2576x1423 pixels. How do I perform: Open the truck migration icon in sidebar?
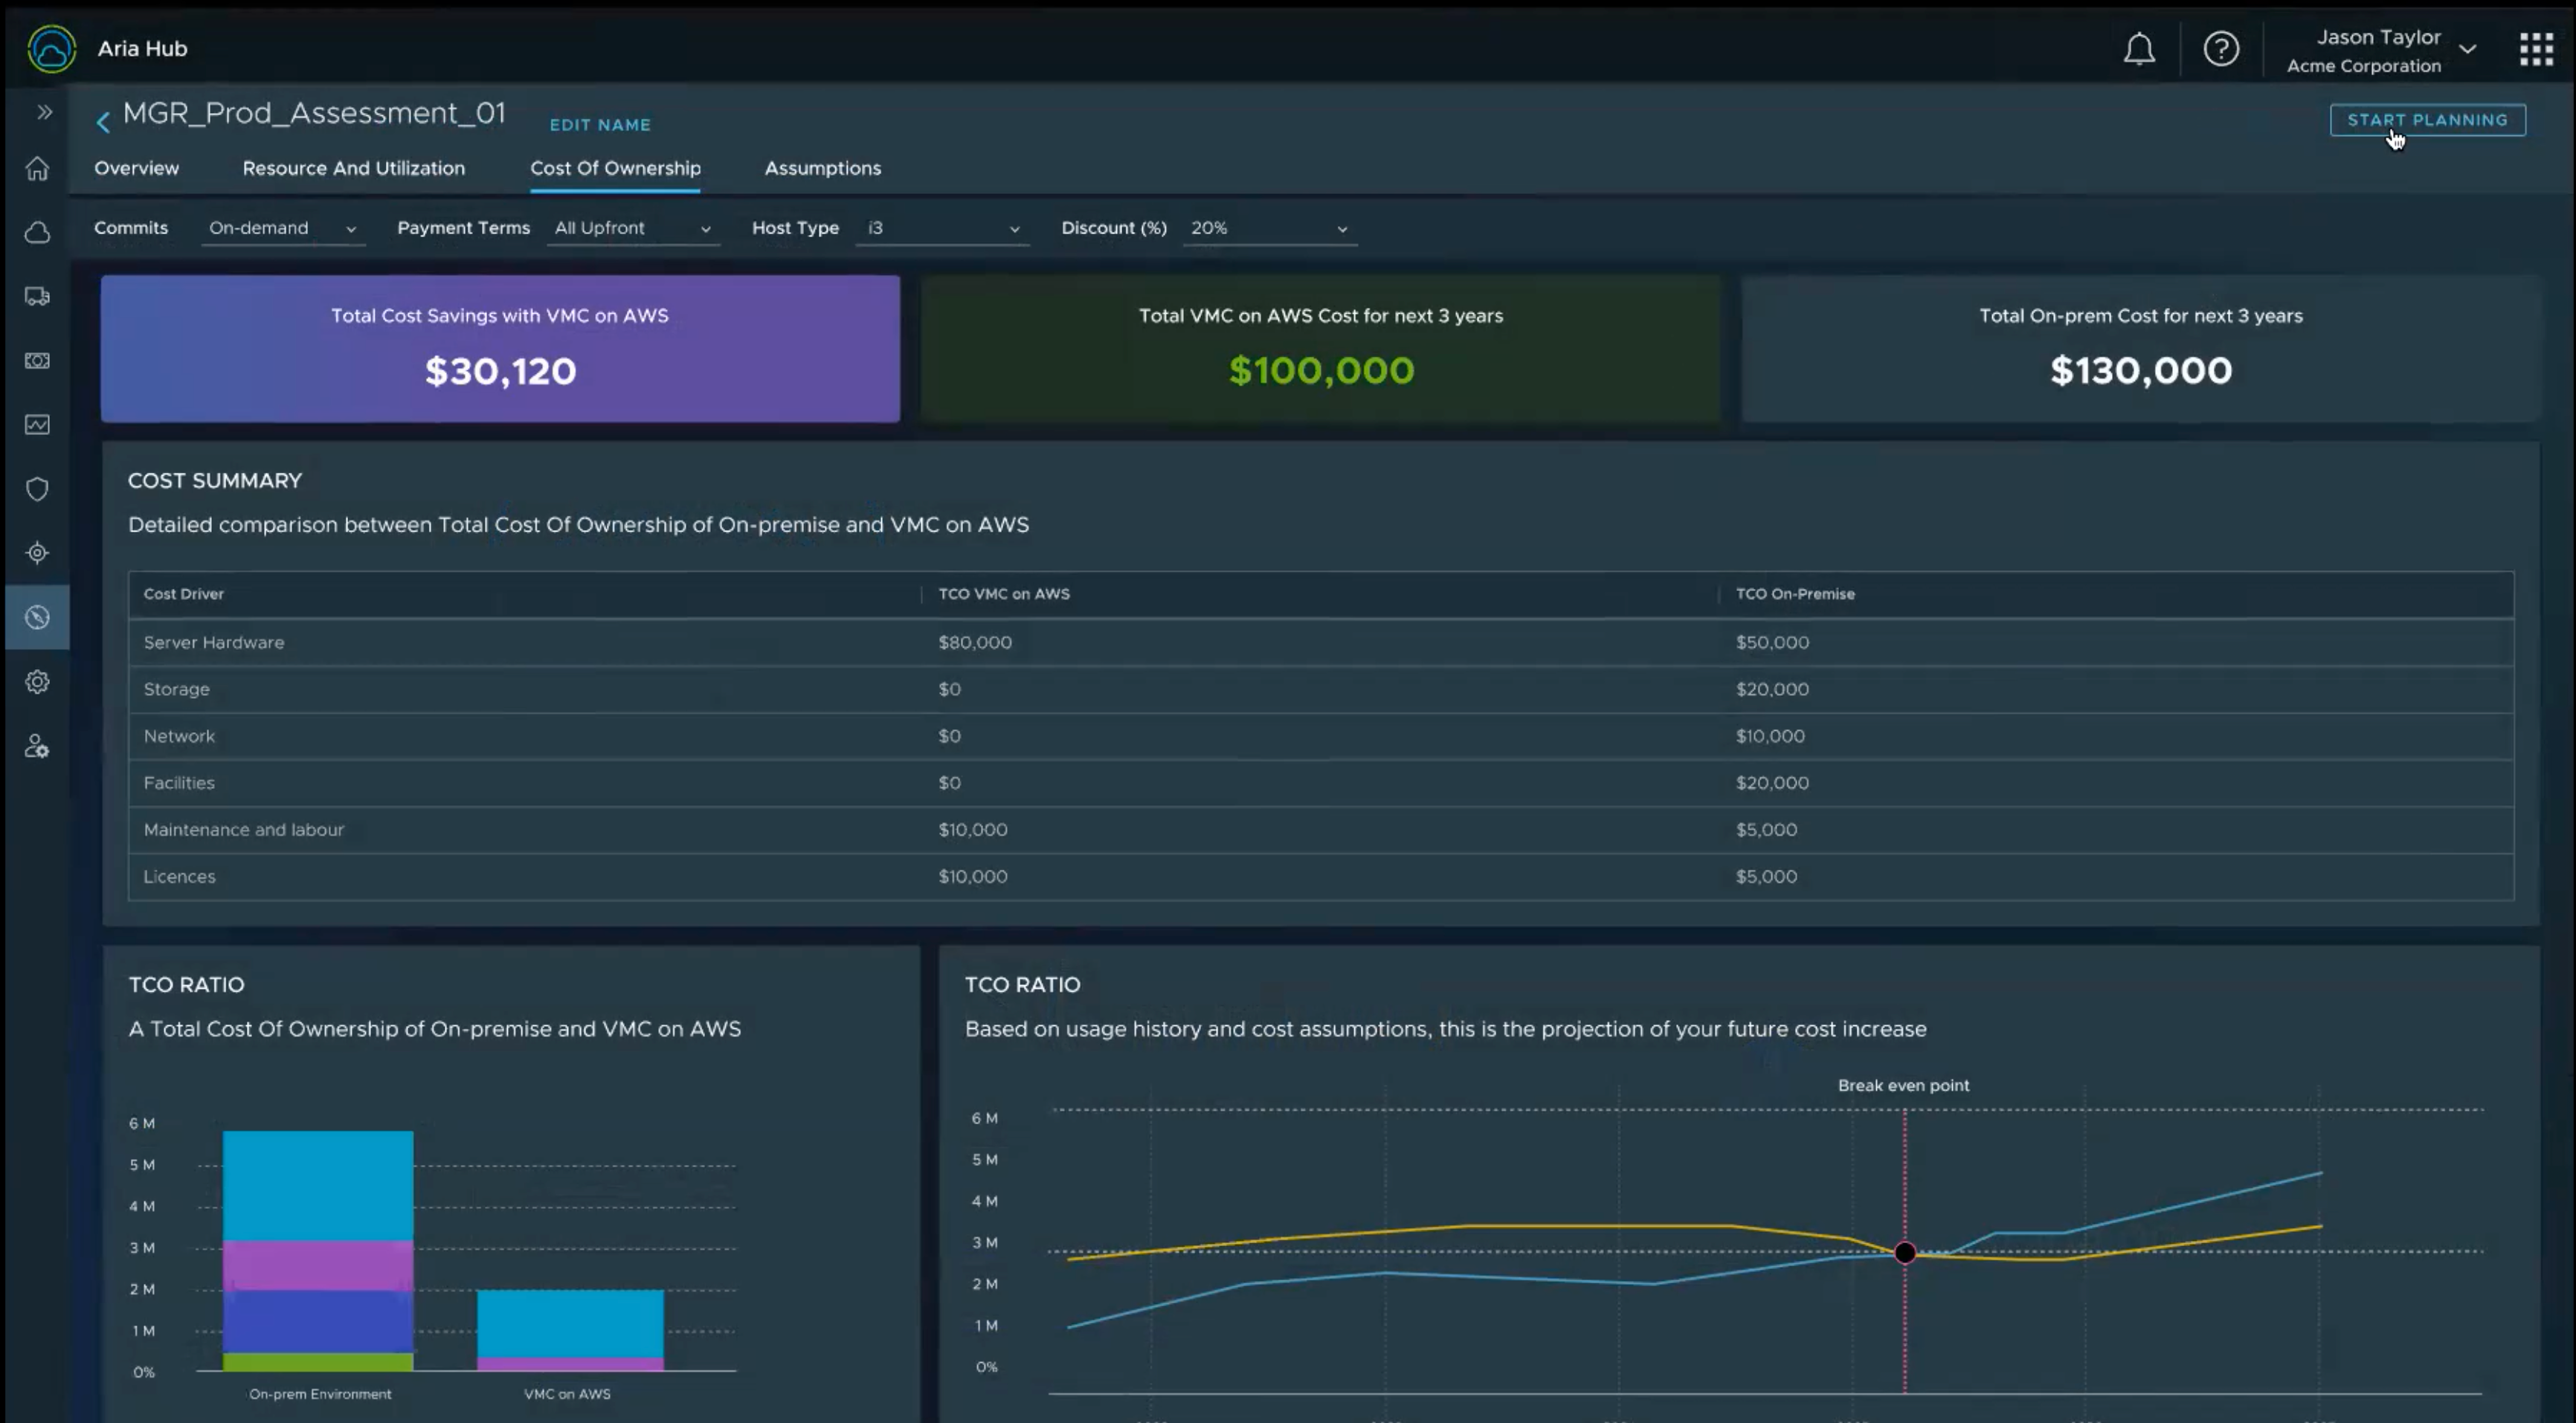point(37,296)
